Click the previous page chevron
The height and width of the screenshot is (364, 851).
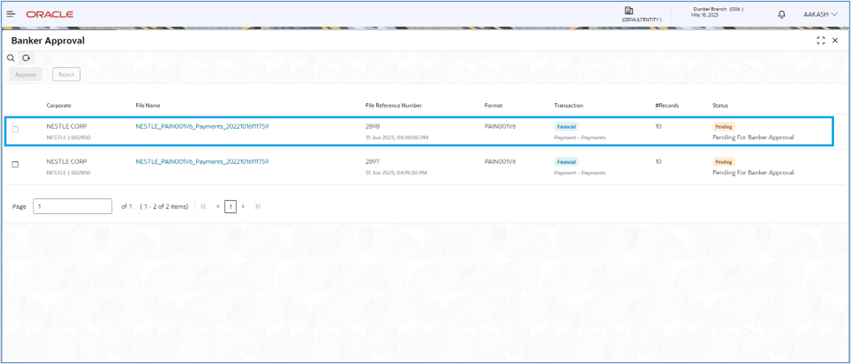(x=218, y=206)
